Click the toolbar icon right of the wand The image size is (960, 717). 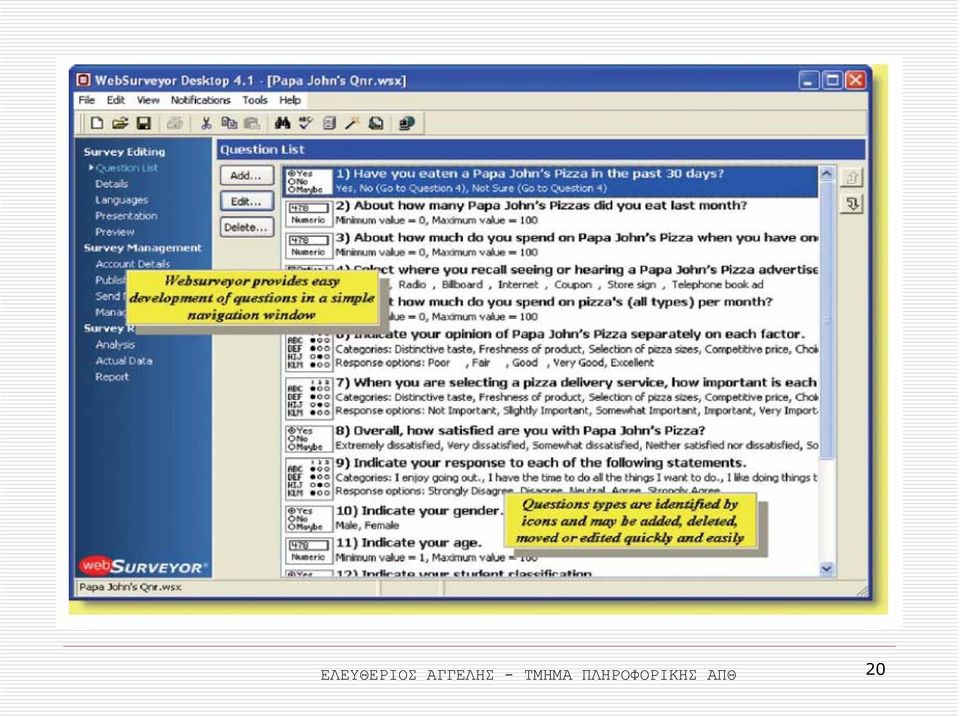tap(376, 123)
